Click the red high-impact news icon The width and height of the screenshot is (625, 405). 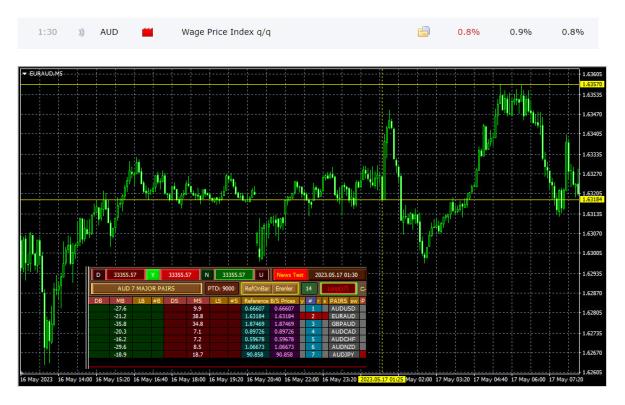point(147,32)
